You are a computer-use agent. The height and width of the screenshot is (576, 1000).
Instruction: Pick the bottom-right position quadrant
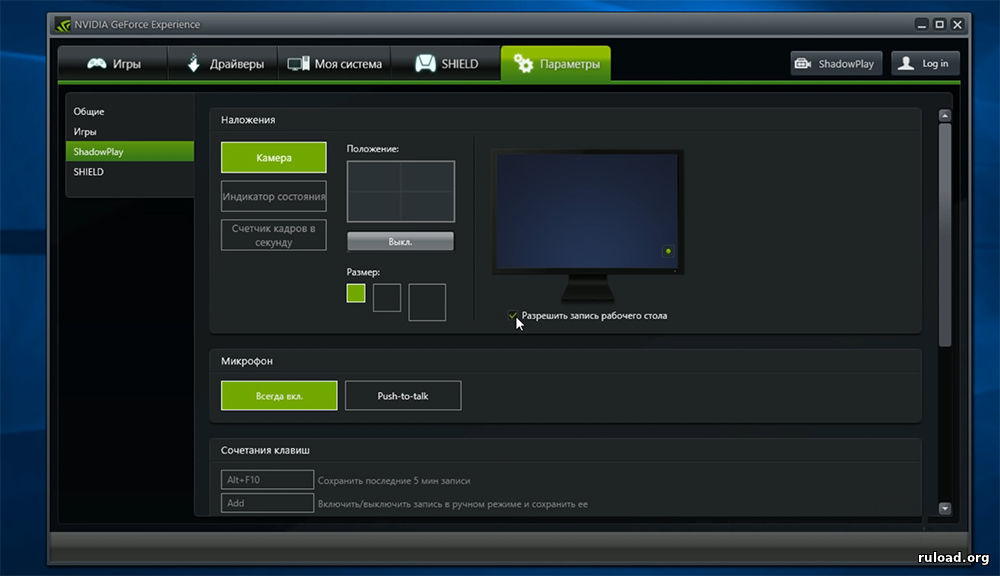pyautogui.click(x=427, y=206)
